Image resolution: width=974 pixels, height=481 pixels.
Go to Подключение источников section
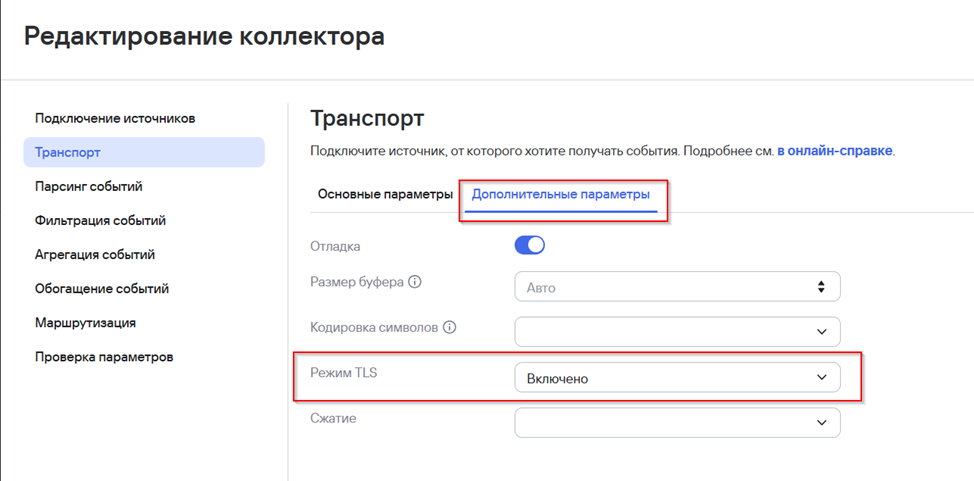[x=115, y=118]
